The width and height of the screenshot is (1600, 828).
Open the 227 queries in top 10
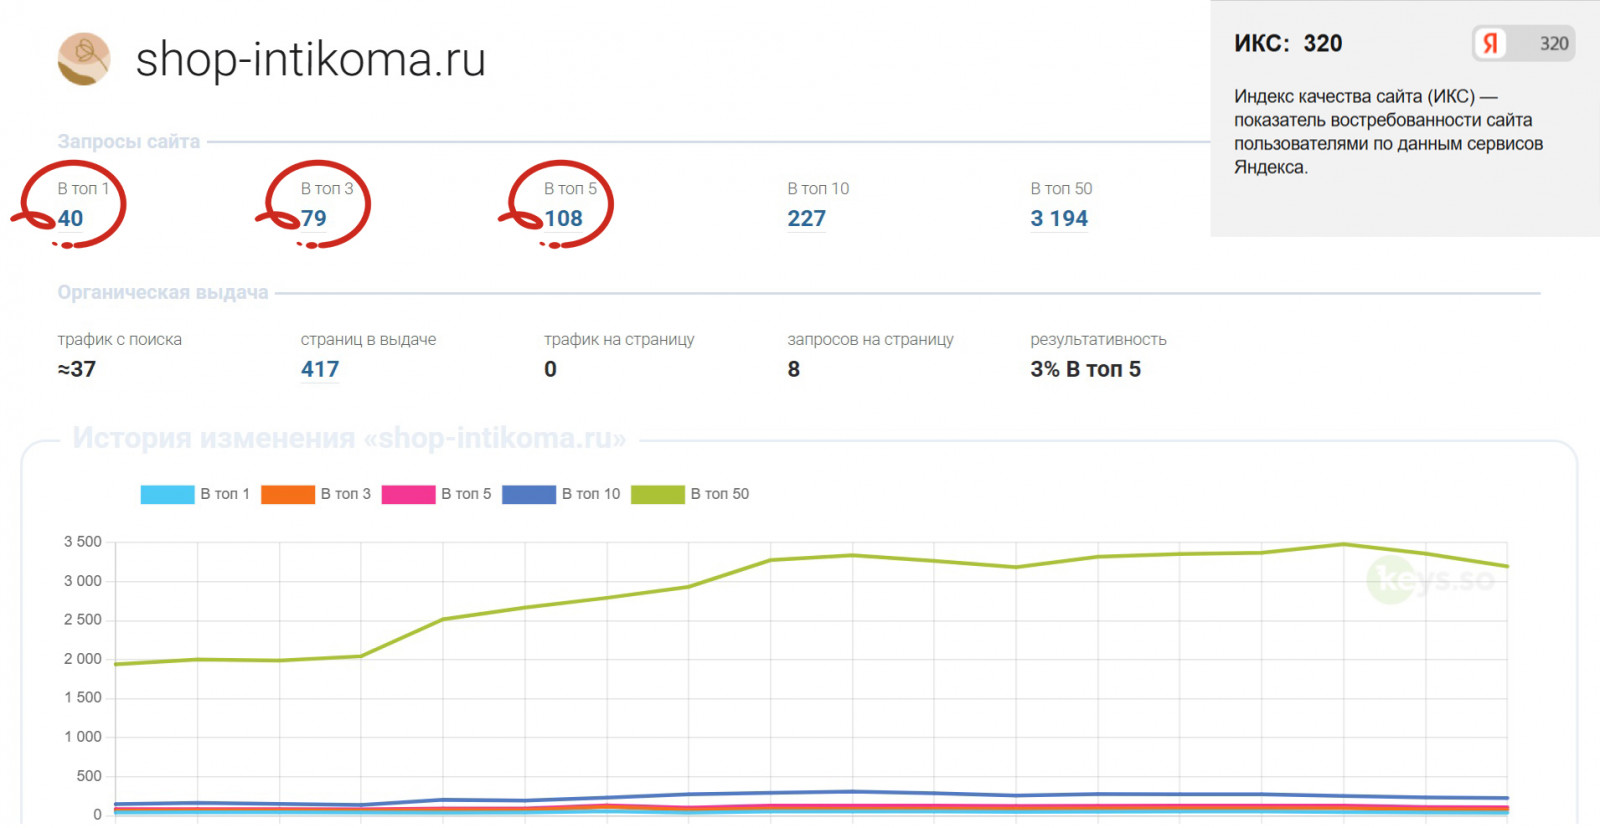coord(806,218)
